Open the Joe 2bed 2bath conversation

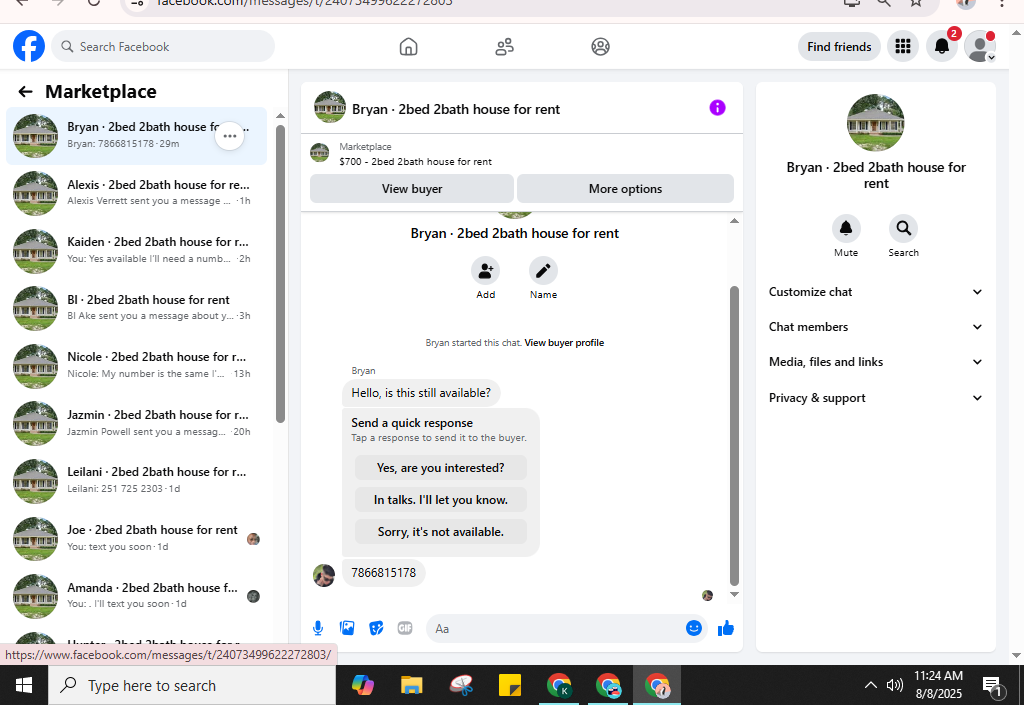[x=136, y=539]
